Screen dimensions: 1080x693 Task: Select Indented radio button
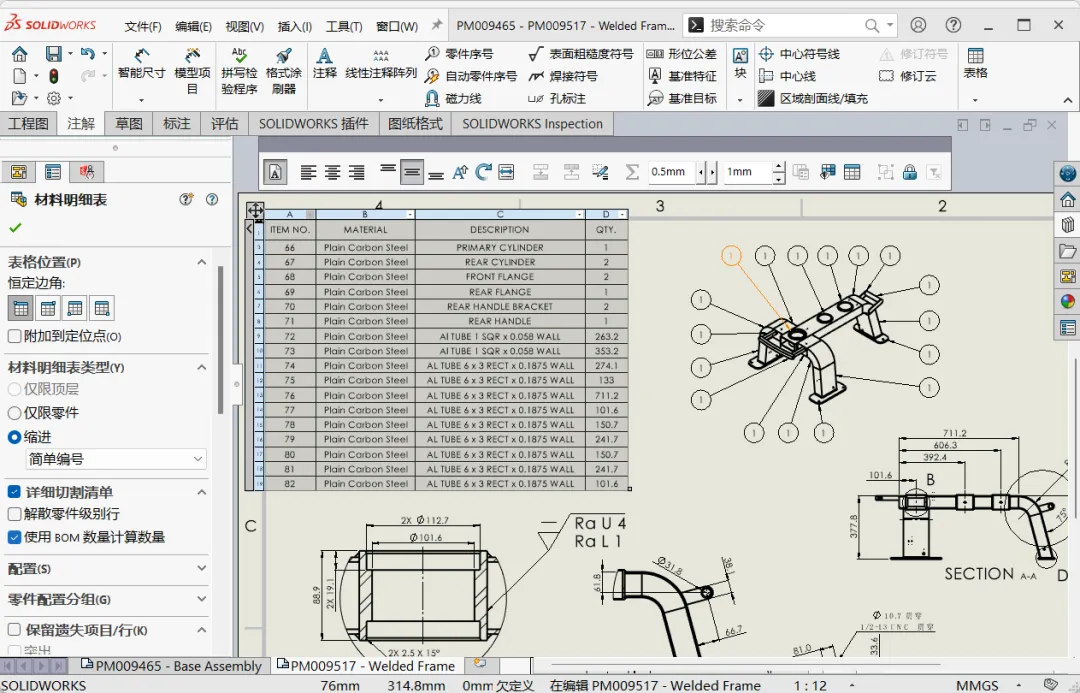click(14, 437)
